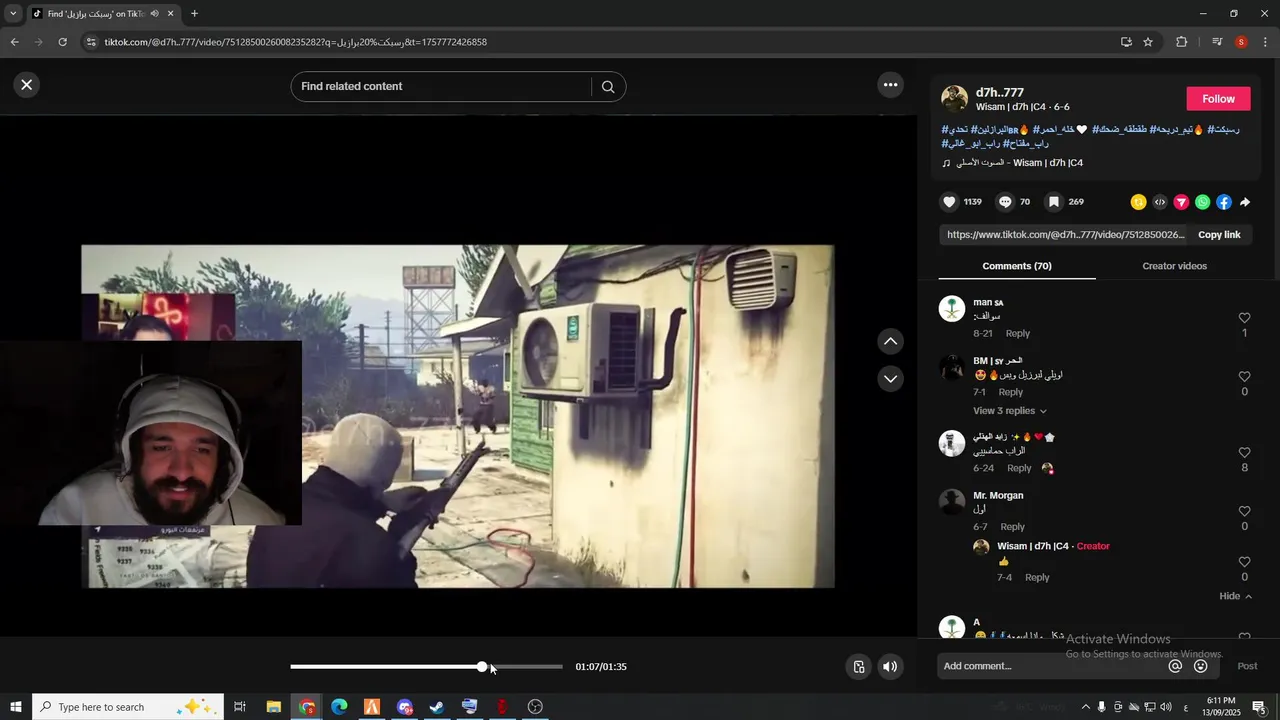Reply to Mr. Morgan's comment
The width and height of the screenshot is (1280, 720).
(x=1012, y=527)
